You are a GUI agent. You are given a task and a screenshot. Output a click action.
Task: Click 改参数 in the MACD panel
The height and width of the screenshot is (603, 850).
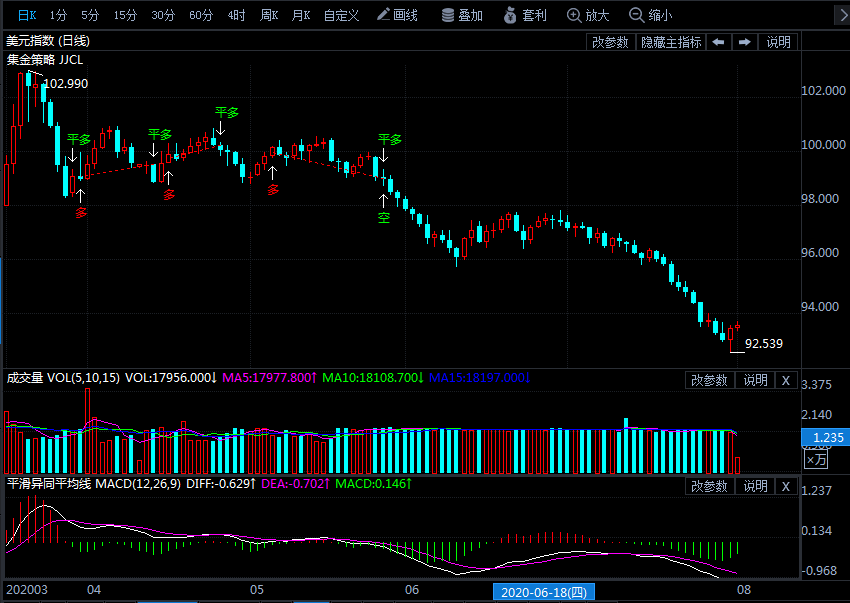click(709, 486)
